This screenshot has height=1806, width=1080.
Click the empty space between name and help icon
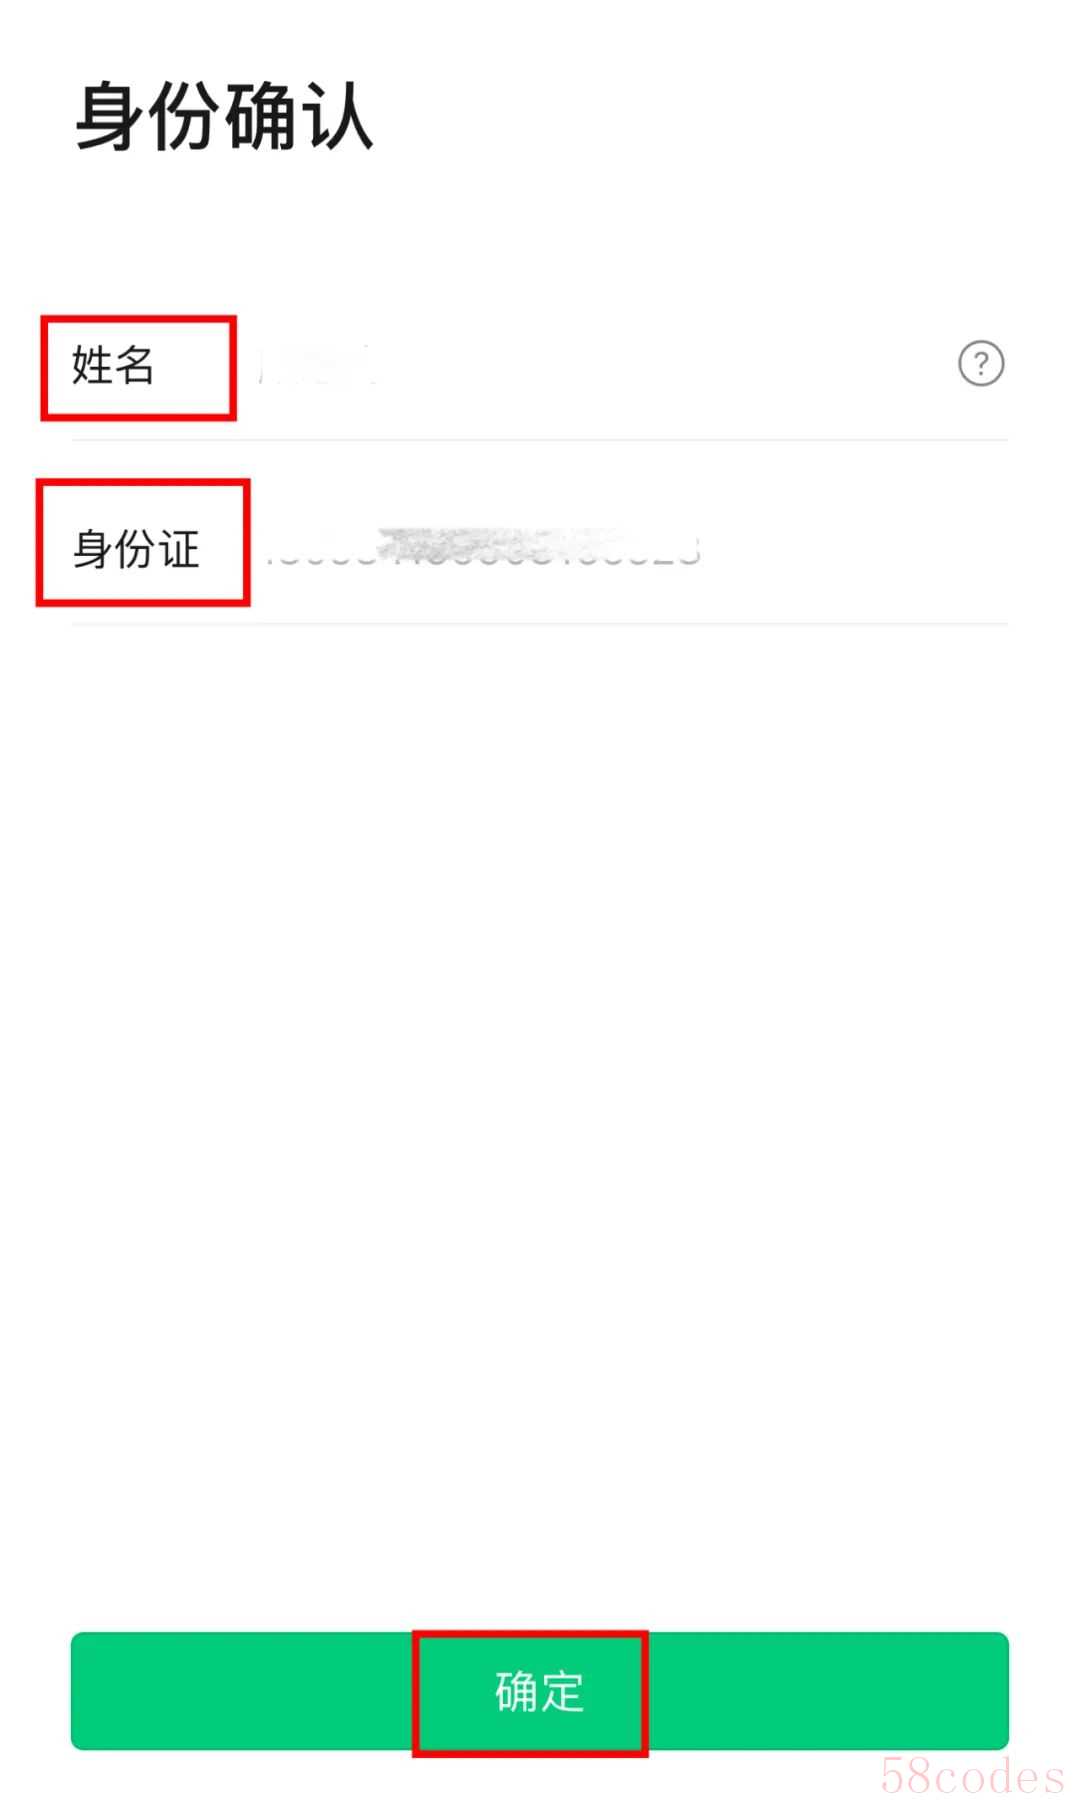pos(667,365)
